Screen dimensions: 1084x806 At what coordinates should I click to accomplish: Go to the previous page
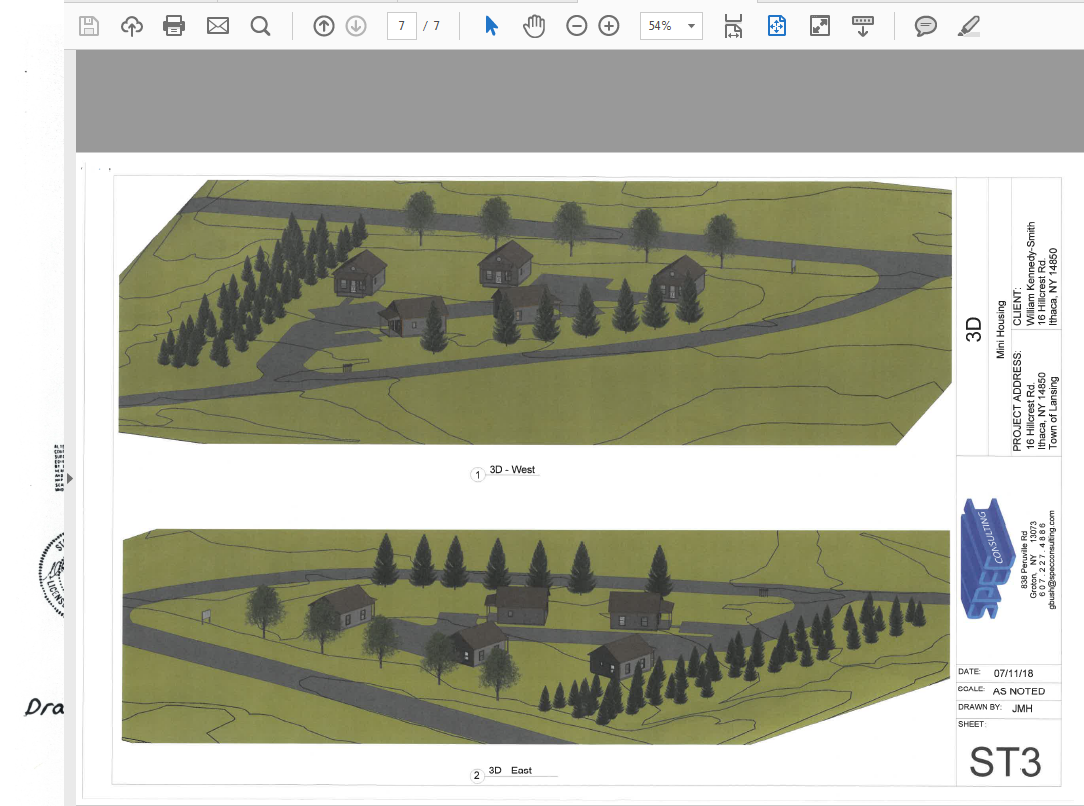(x=323, y=26)
